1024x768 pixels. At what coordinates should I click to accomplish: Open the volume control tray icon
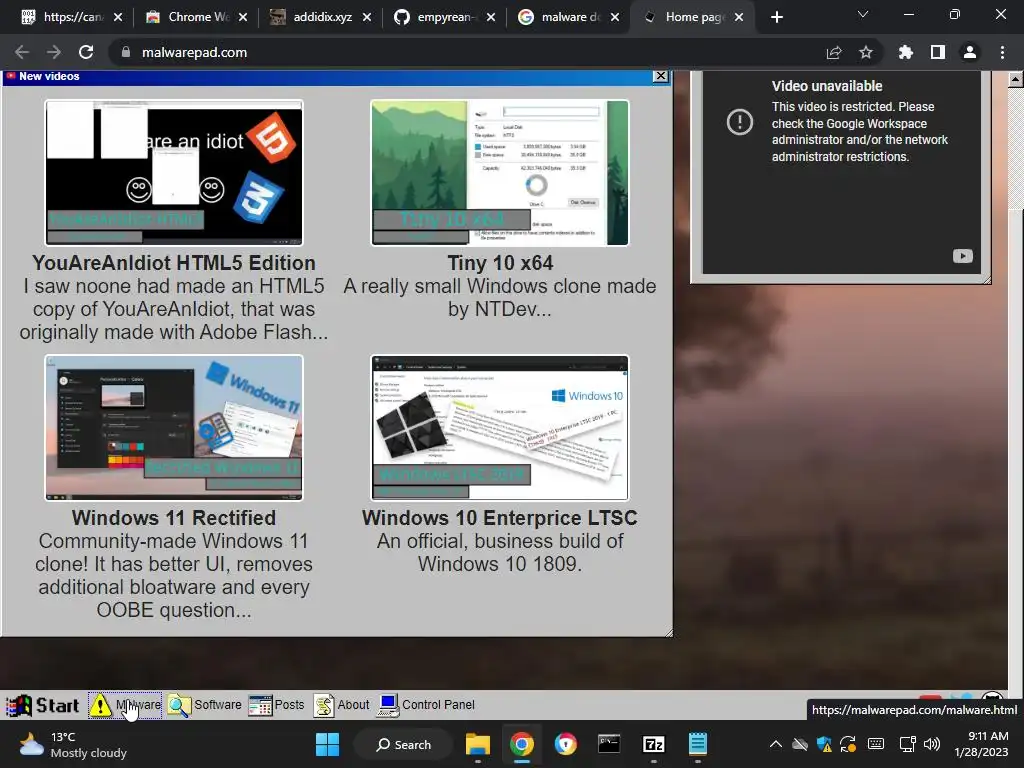click(x=932, y=744)
